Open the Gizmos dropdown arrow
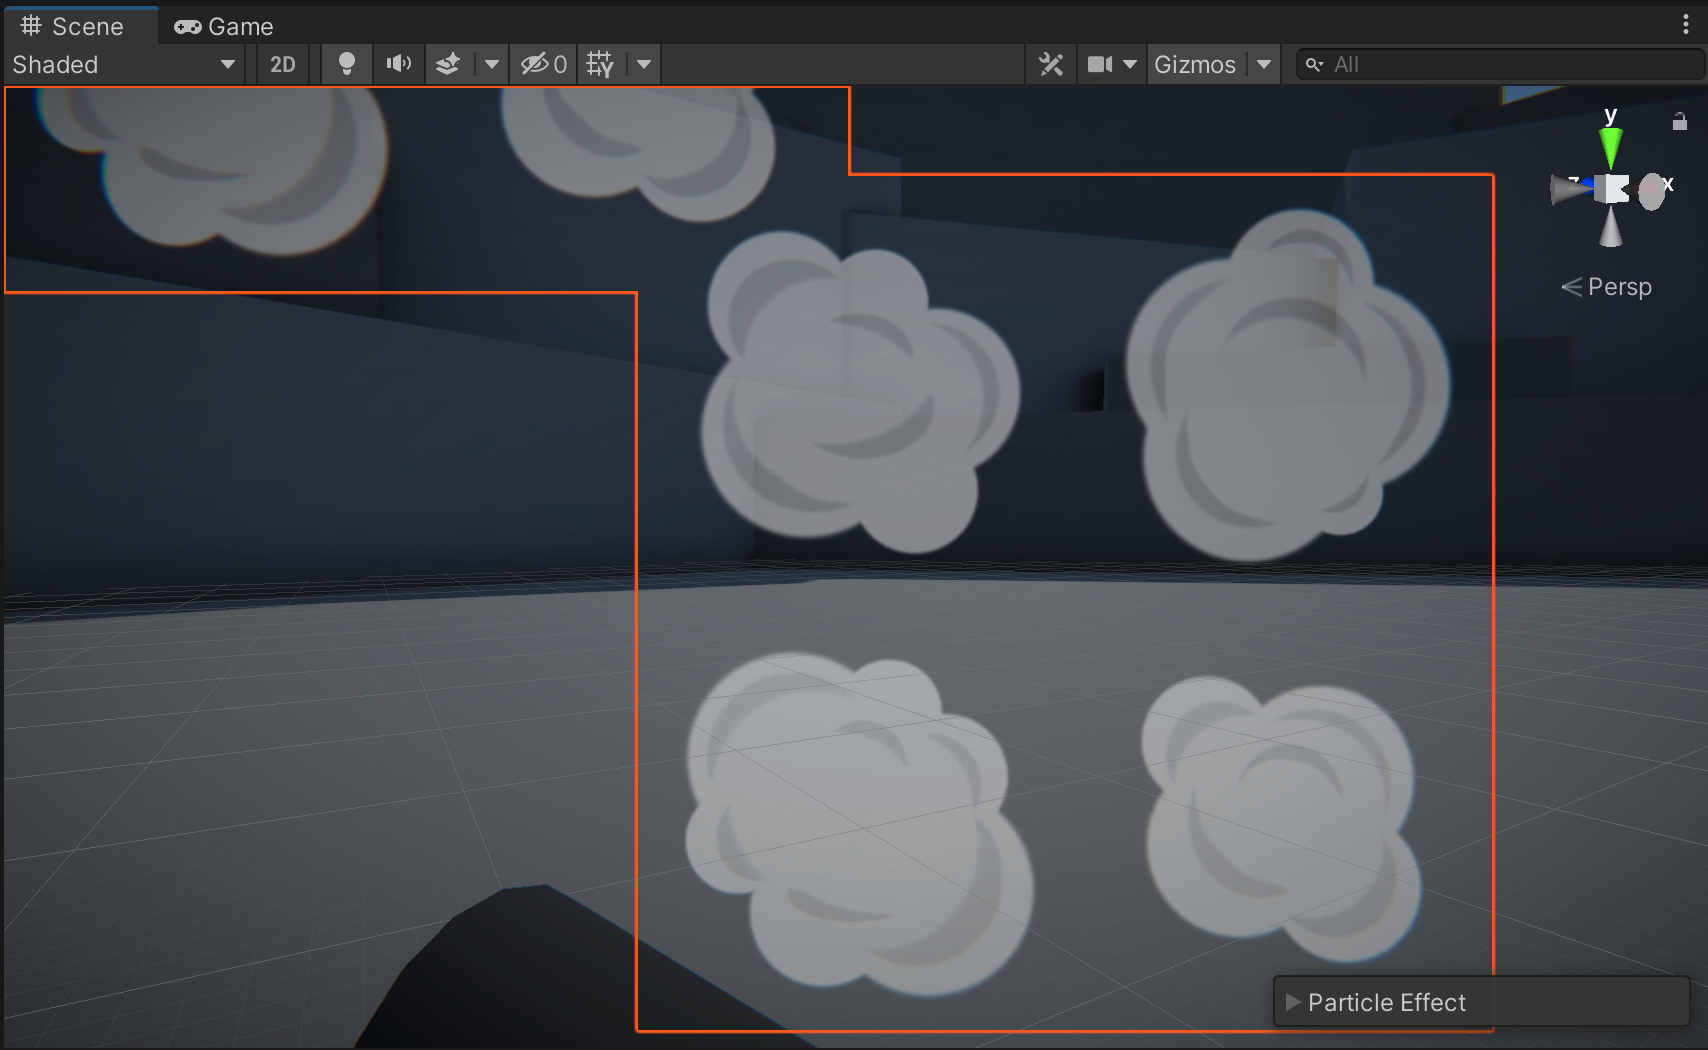This screenshot has height=1050, width=1708. tap(1264, 64)
